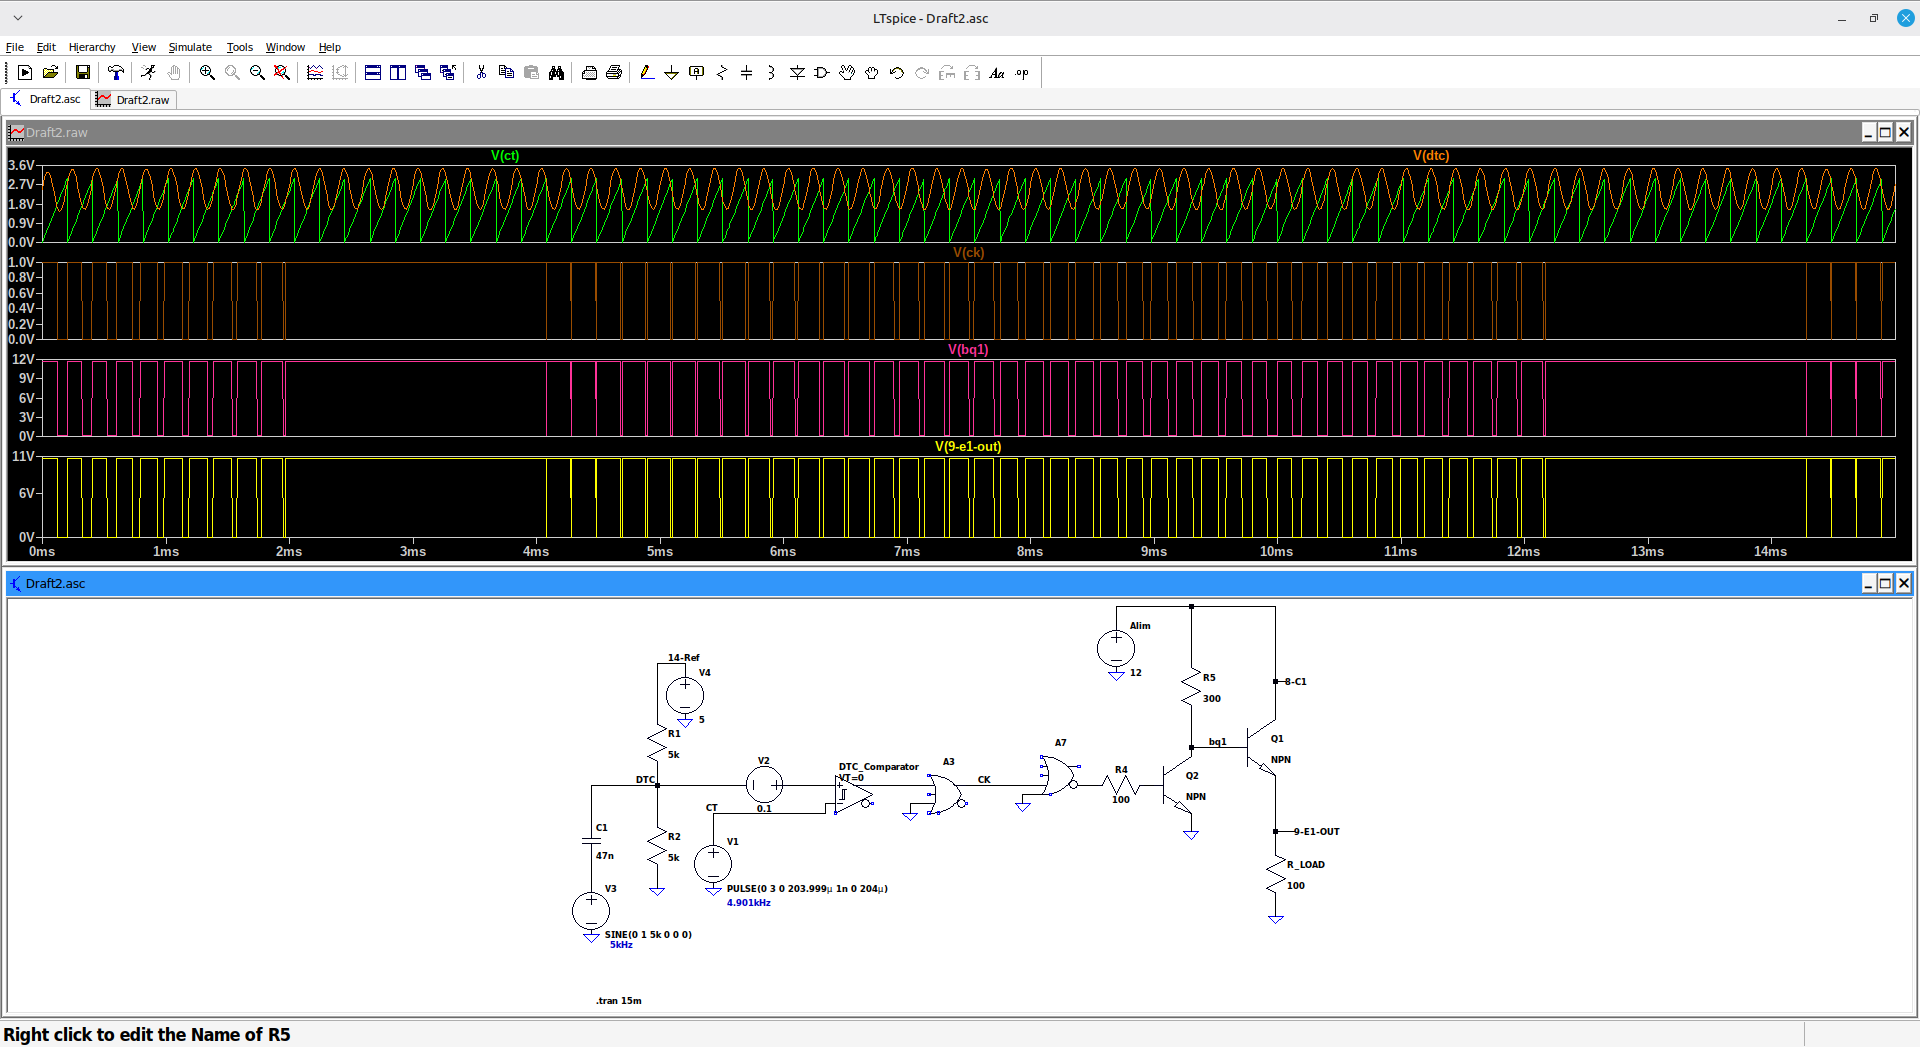Click the 7ms time axis label
The width and height of the screenshot is (1920, 1047).
907,551
